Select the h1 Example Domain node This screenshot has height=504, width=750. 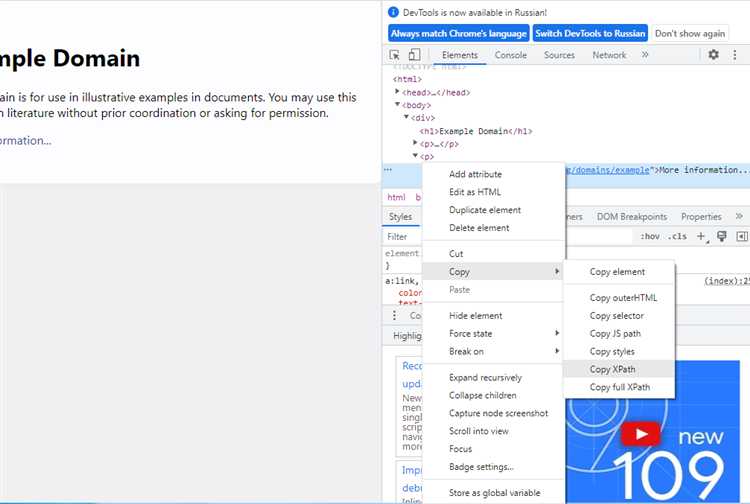tap(475, 131)
